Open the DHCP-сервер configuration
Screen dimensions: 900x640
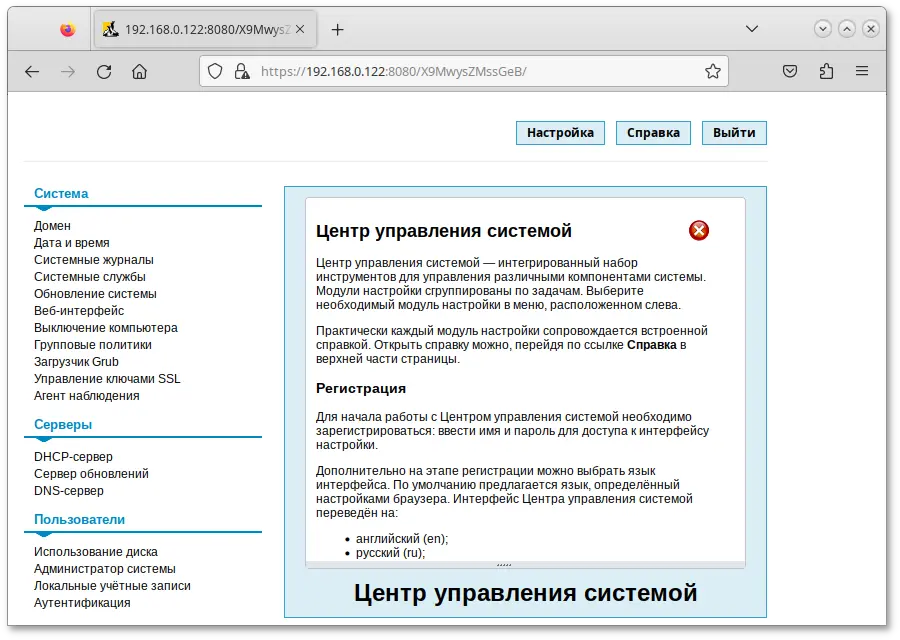(x=74, y=456)
